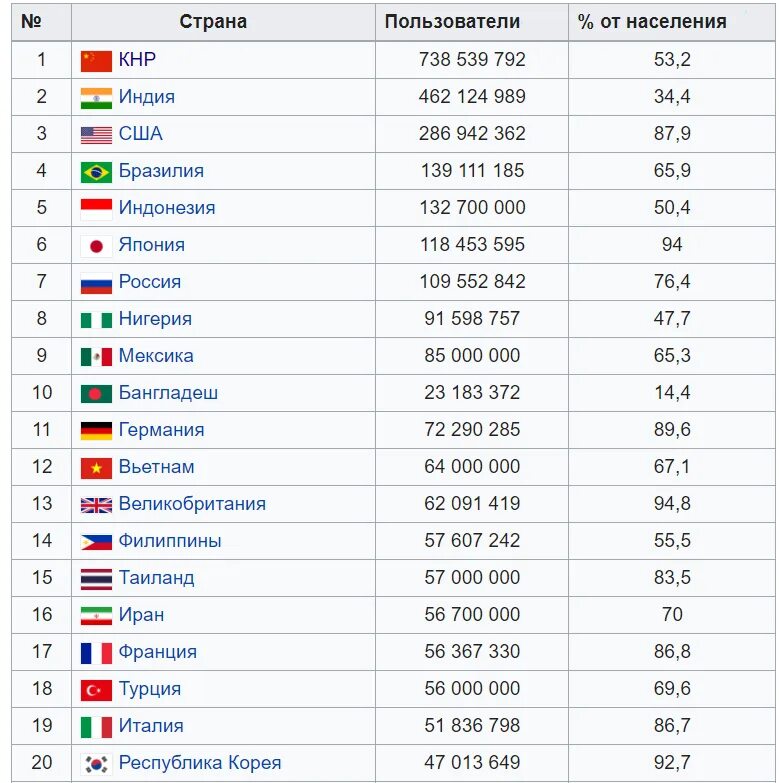This screenshot has height=783, width=779.
Task: Click the China flag icon
Action: pos(96,61)
